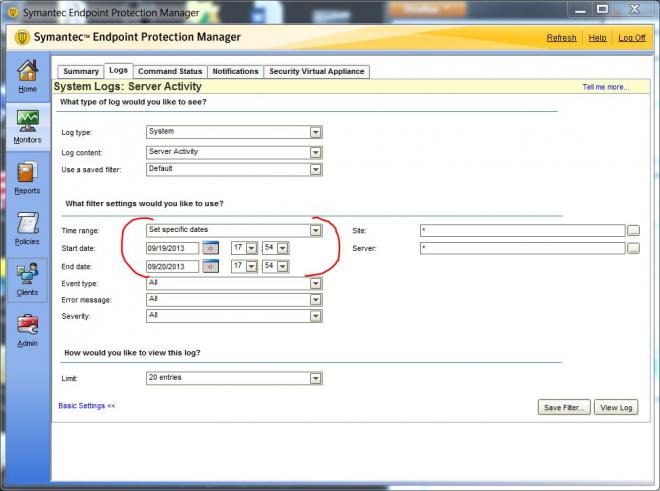Image resolution: width=660 pixels, height=491 pixels.
Task: Click the View Log button
Action: (616, 407)
